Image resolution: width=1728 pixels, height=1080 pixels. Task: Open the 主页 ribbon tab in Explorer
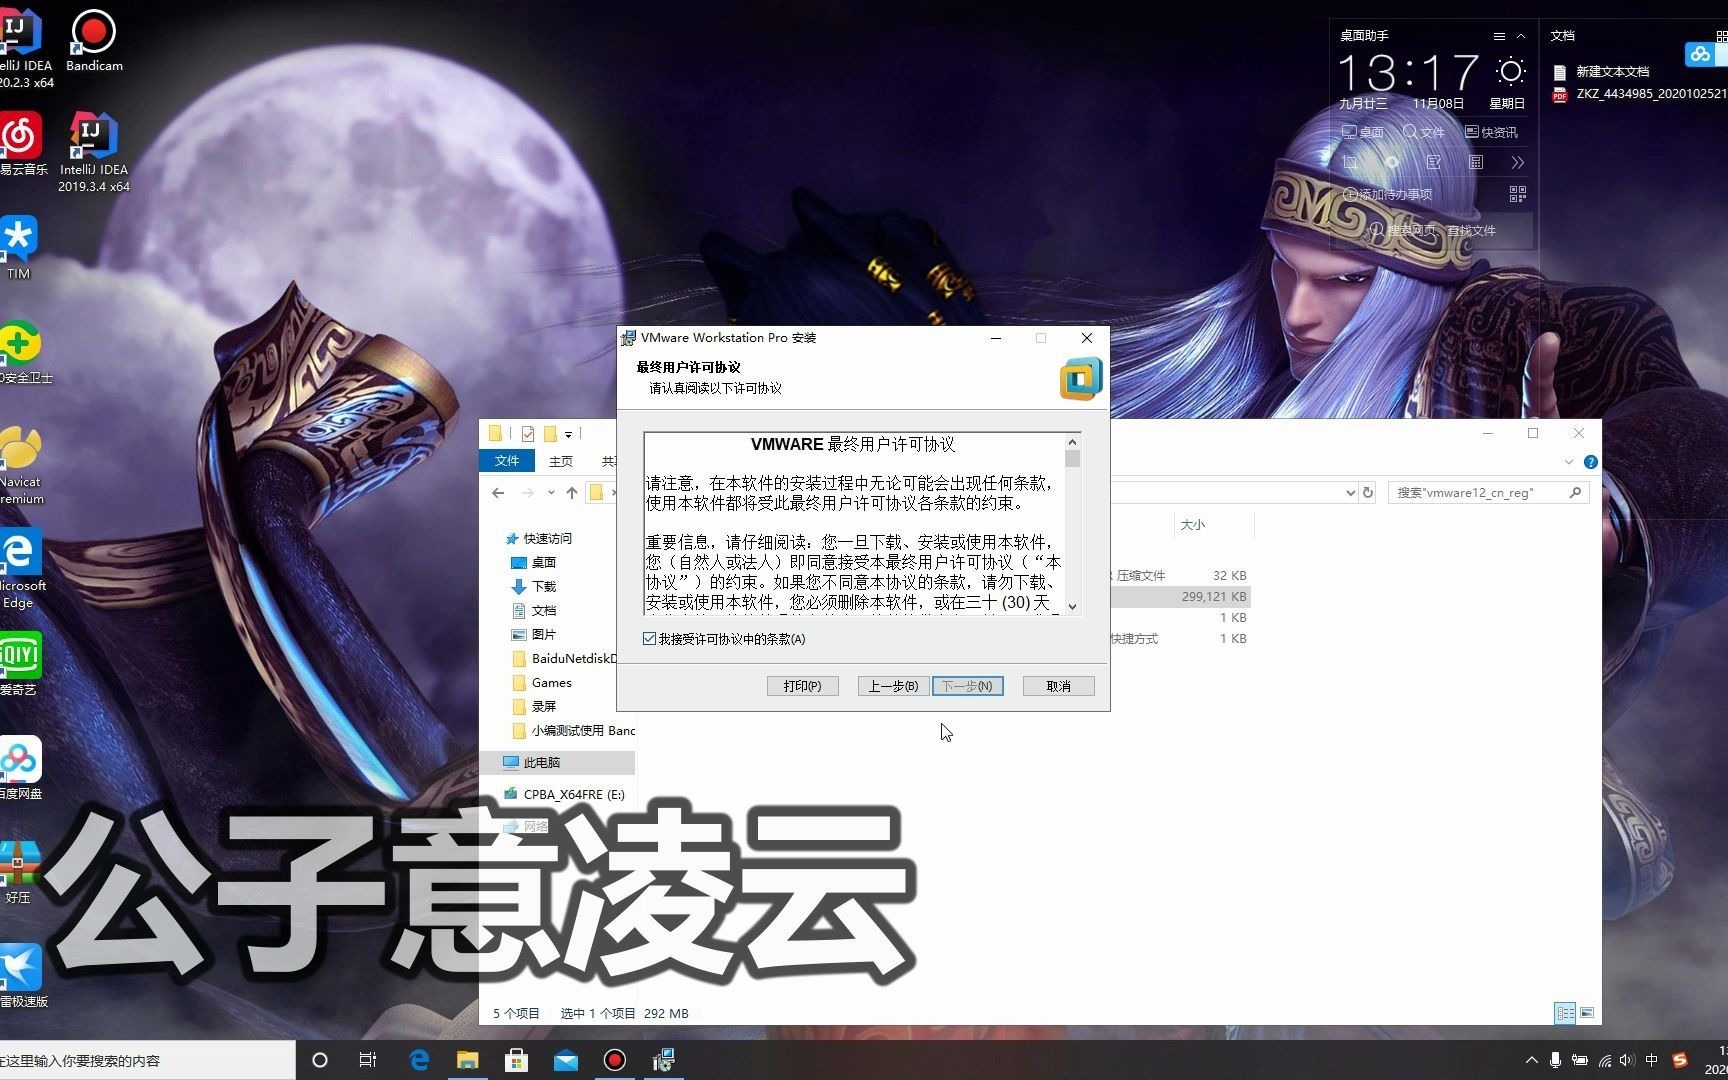(x=561, y=461)
